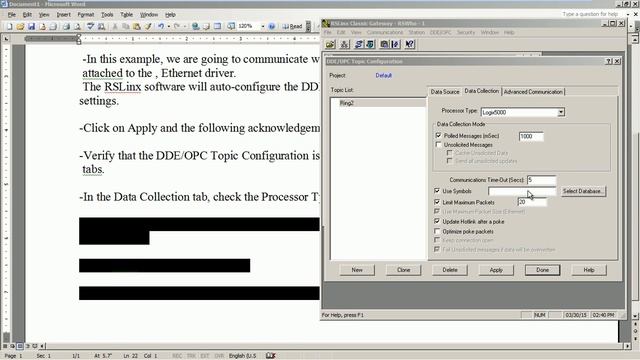Click the New Blank Document icon in Word
This screenshot has width=640, height=360.
coord(9,26)
